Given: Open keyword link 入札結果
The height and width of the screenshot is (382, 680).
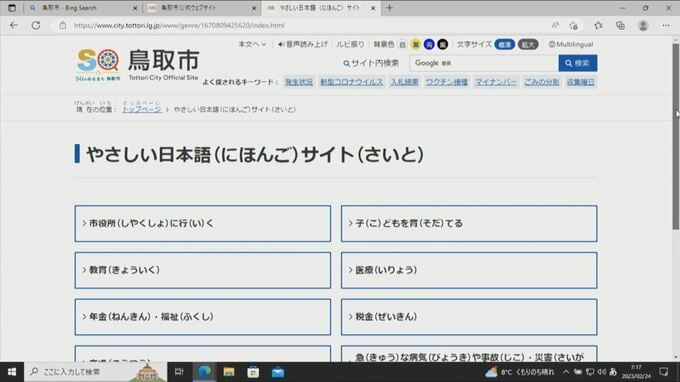Looking at the screenshot, I should click(x=404, y=82).
